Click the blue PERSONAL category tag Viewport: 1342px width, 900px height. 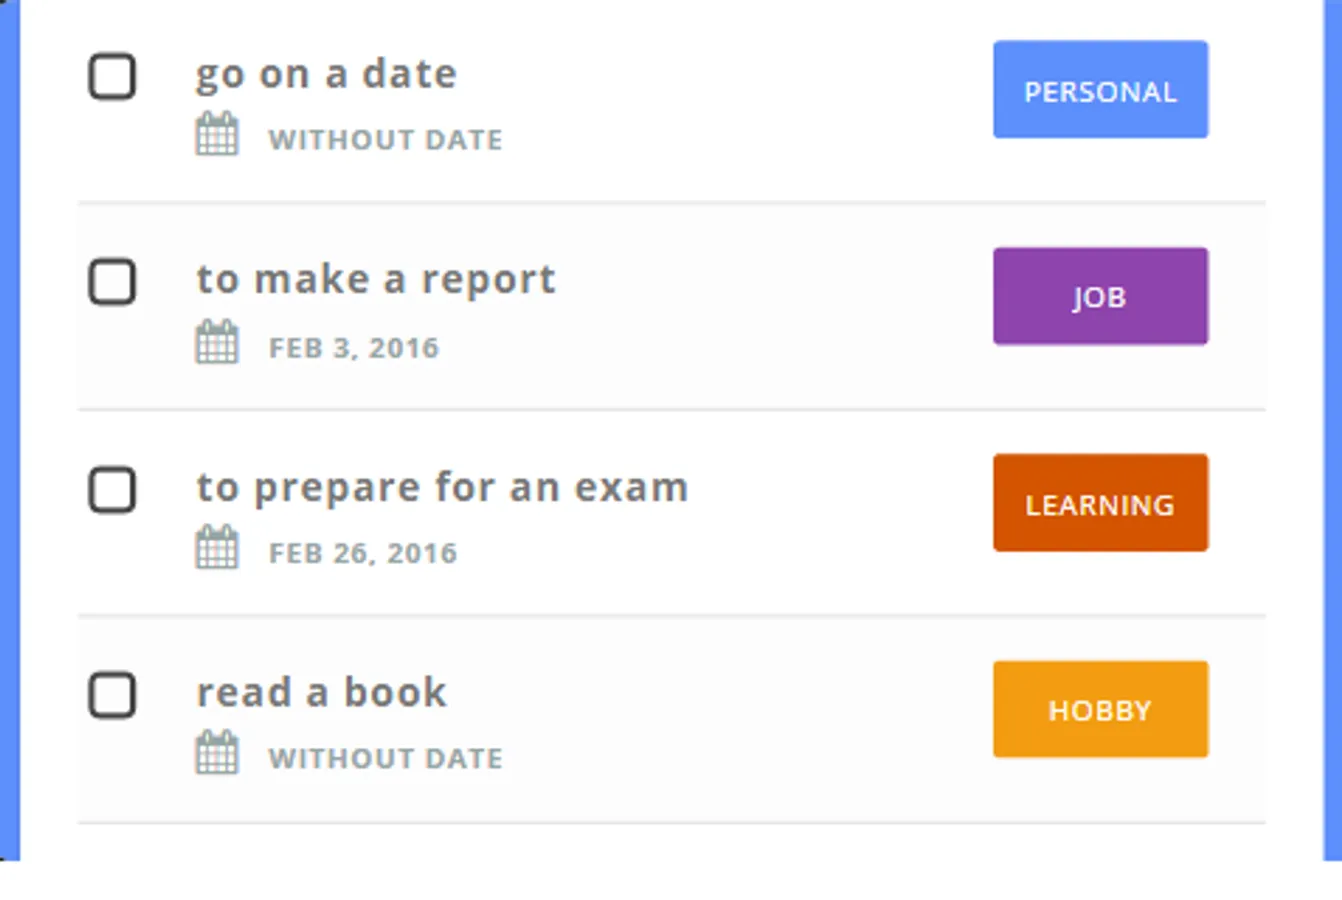pyautogui.click(x=1100, y=90)
